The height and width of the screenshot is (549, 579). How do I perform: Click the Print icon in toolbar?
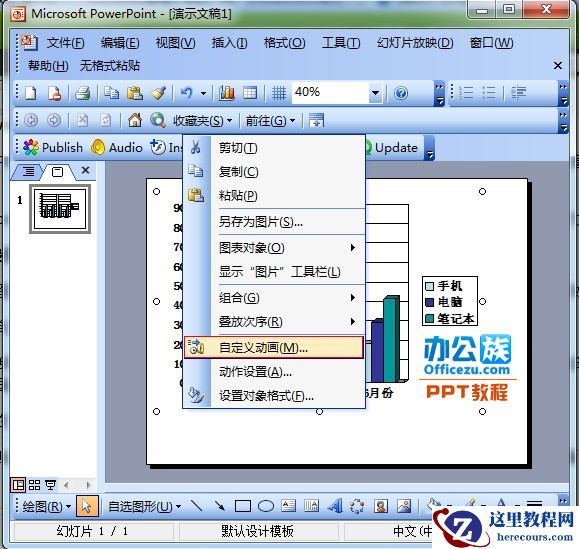tap(82, 93)
